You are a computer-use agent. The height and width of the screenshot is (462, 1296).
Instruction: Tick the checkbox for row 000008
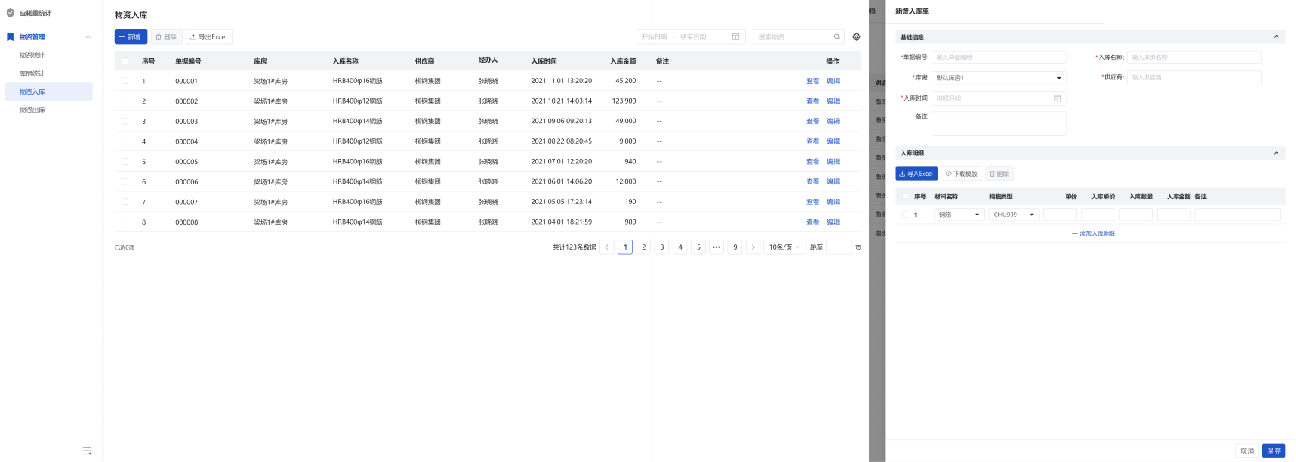pyautogui.click(x=125, y=221)
